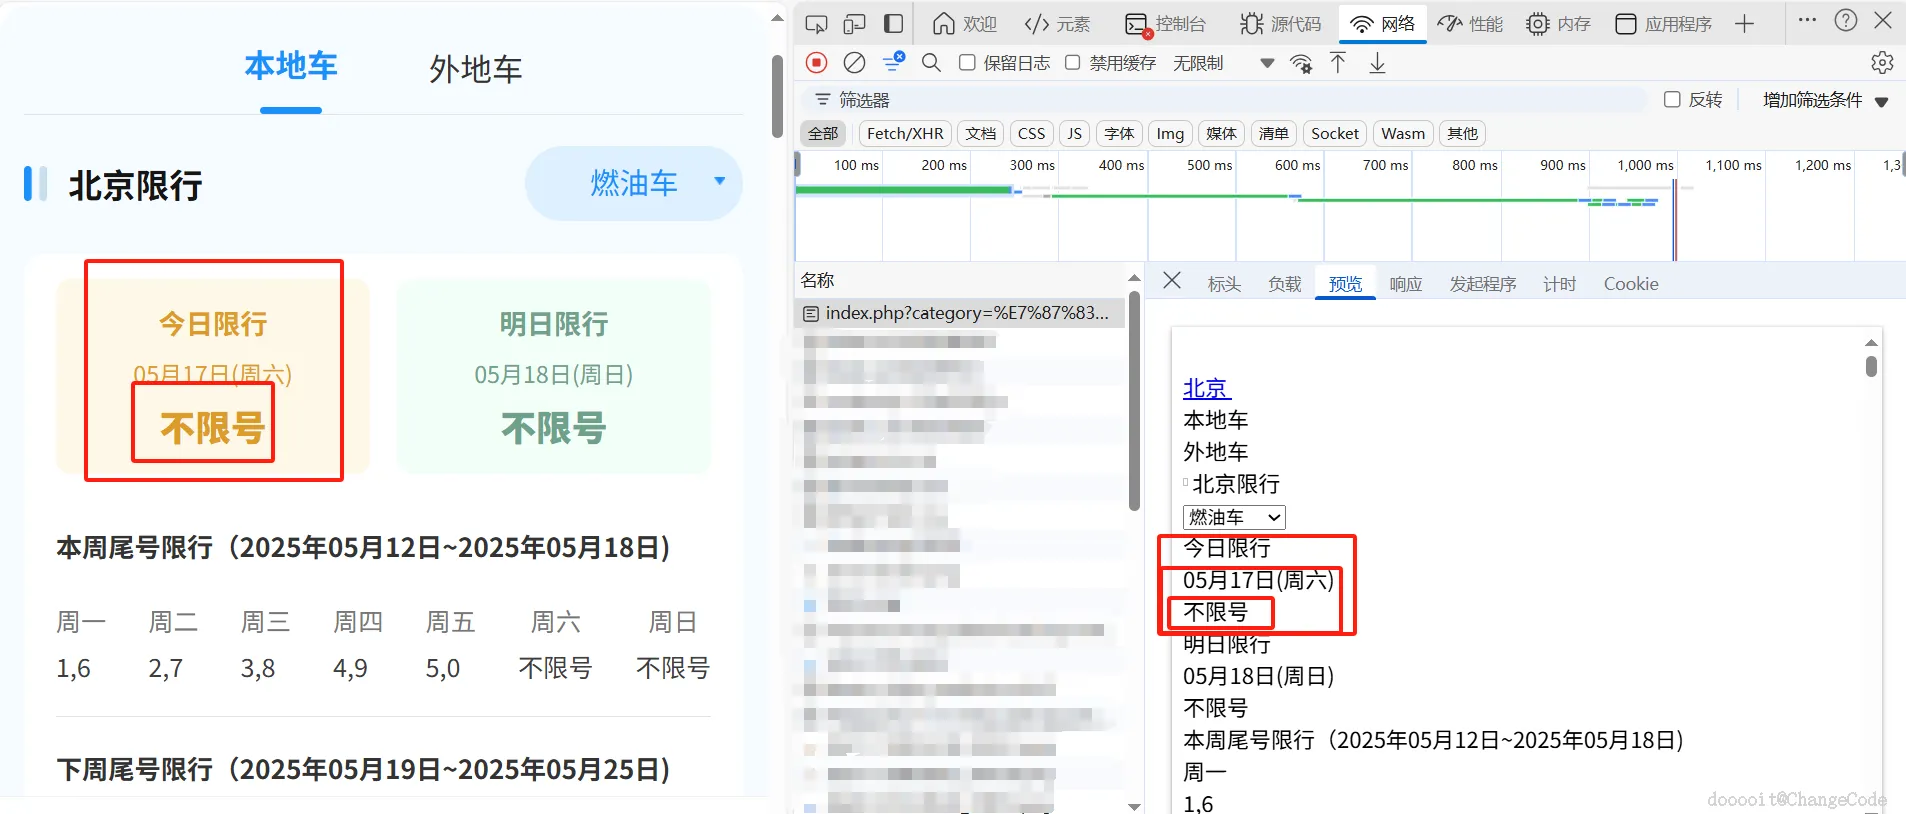Open the DevTools three-dot menu
This screenshot has width=1906, height=814.
click(1807, 20)
